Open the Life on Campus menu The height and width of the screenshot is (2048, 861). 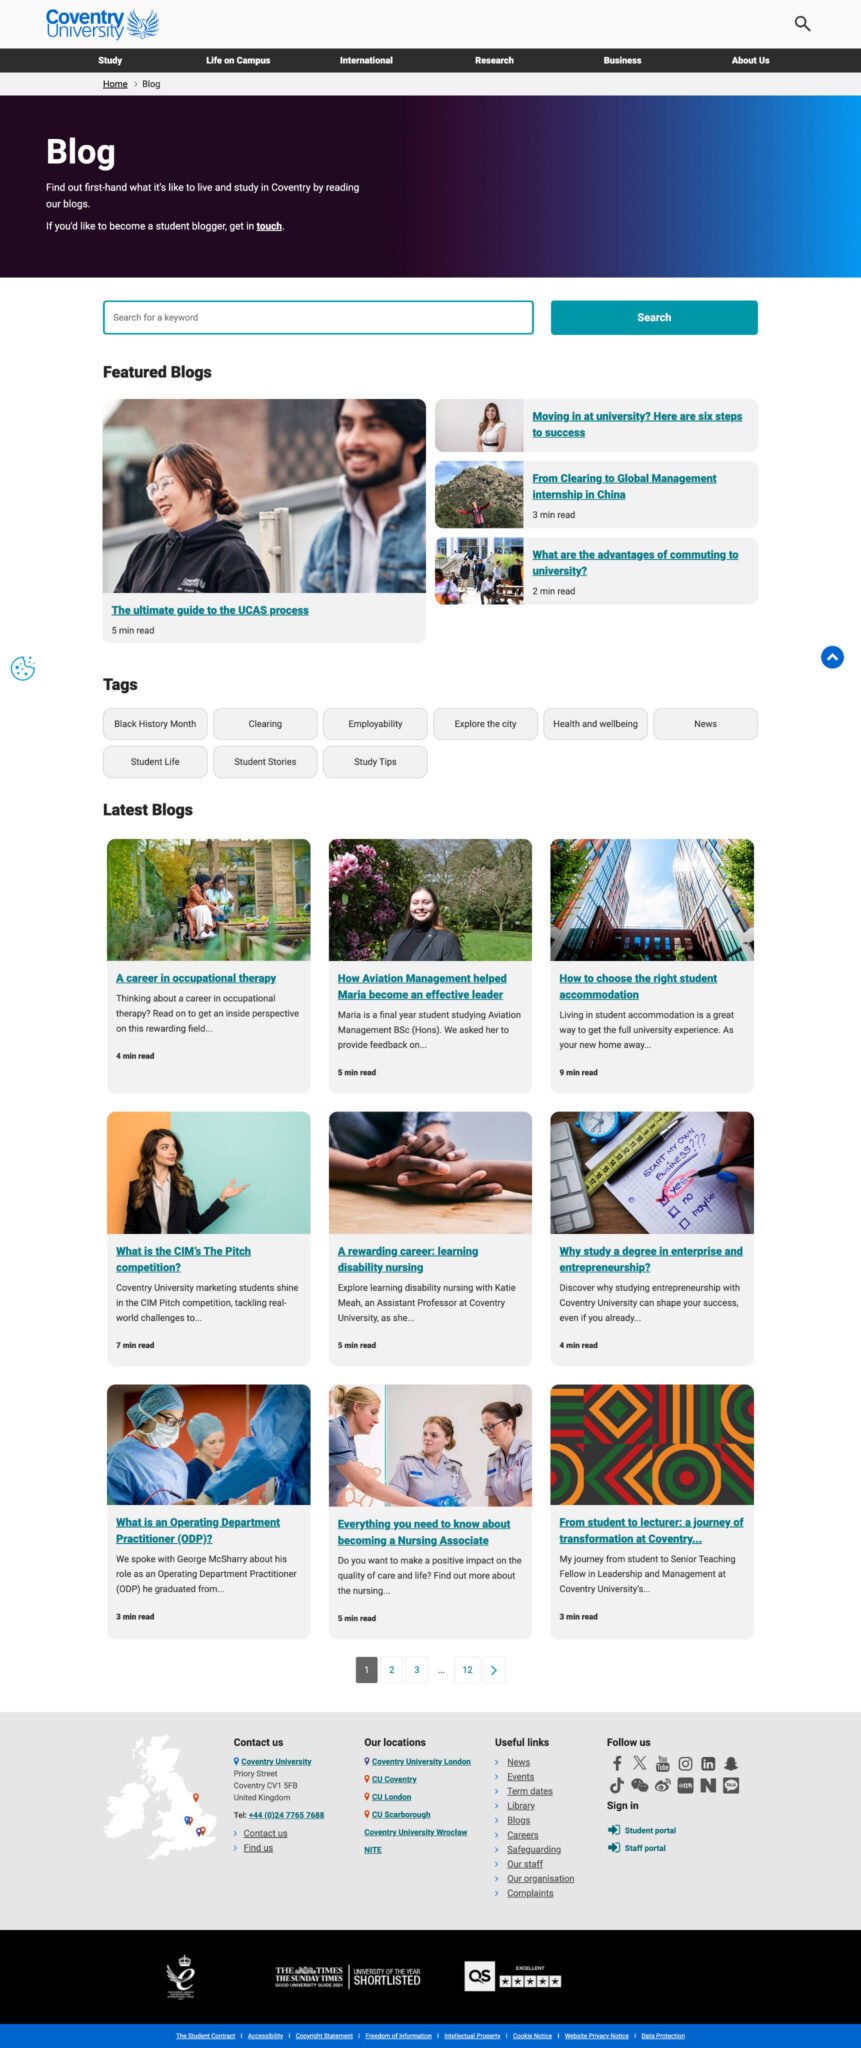pos(238,60)
